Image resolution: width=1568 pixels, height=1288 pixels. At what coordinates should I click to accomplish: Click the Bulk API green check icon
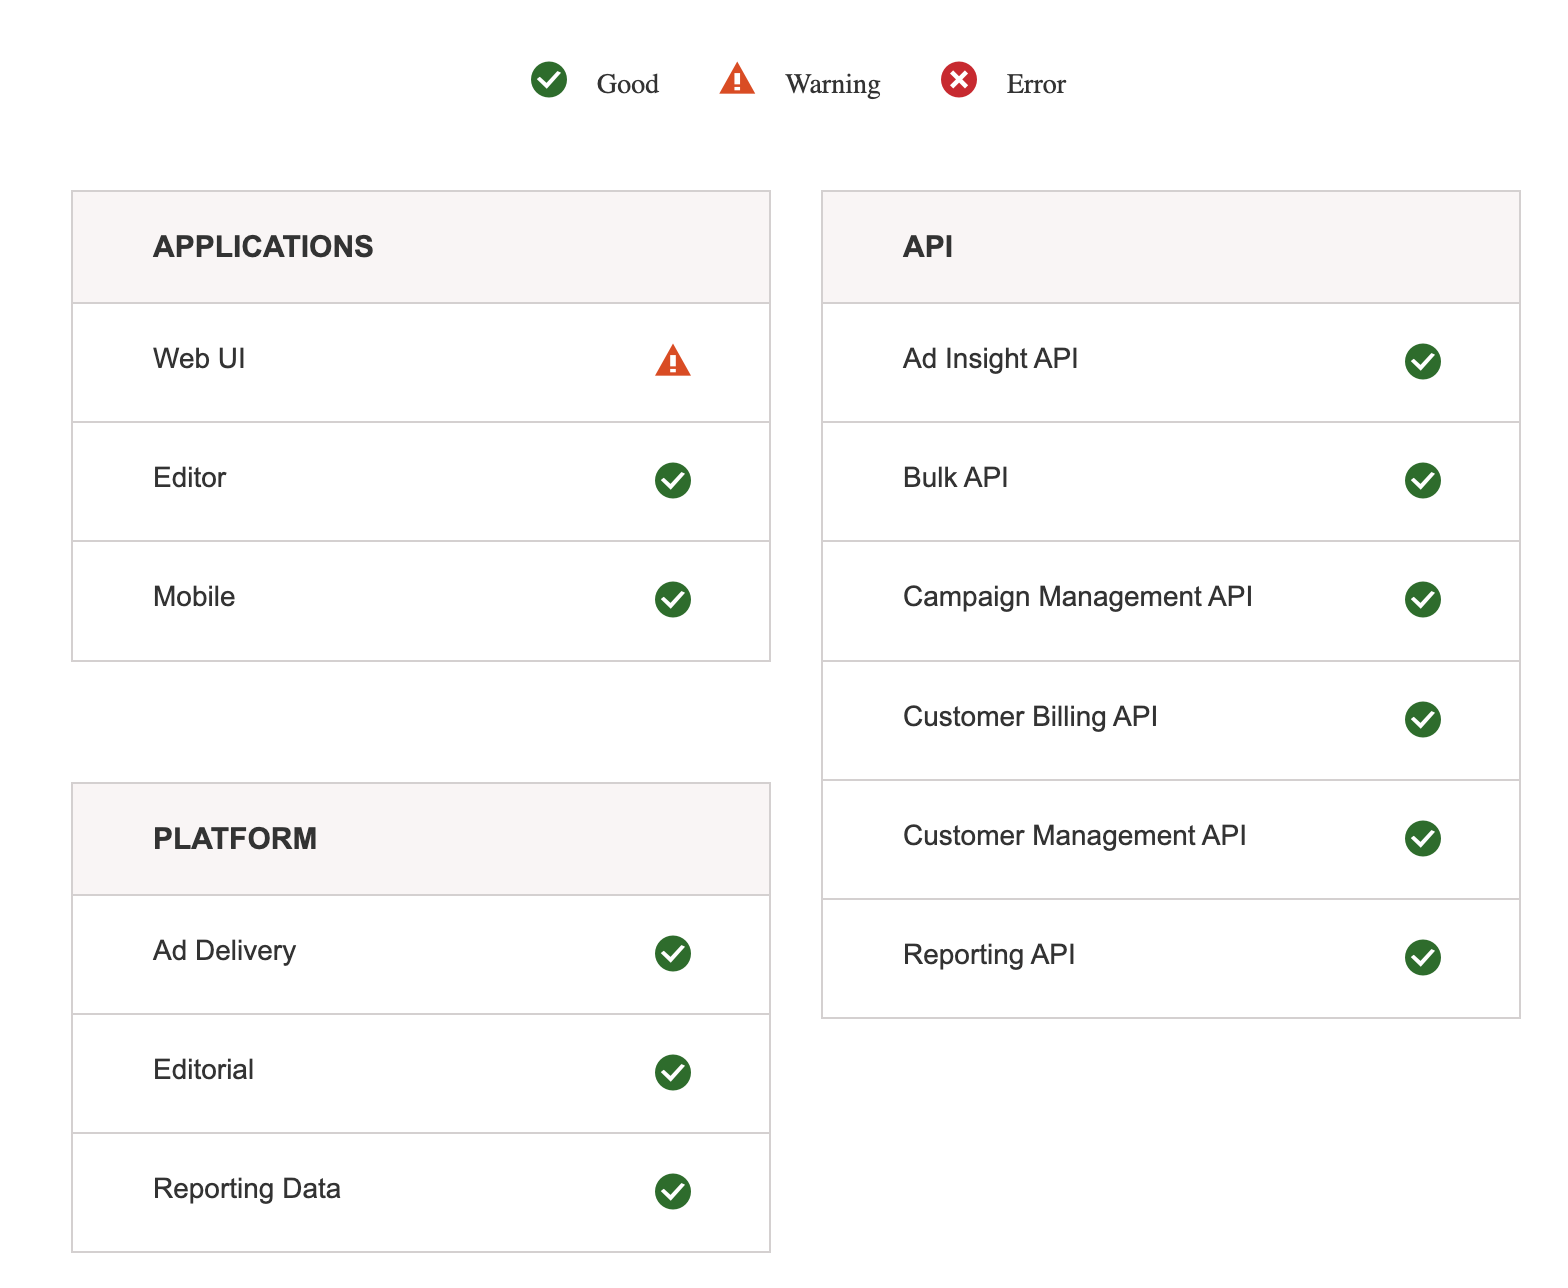click(1422, 480)
